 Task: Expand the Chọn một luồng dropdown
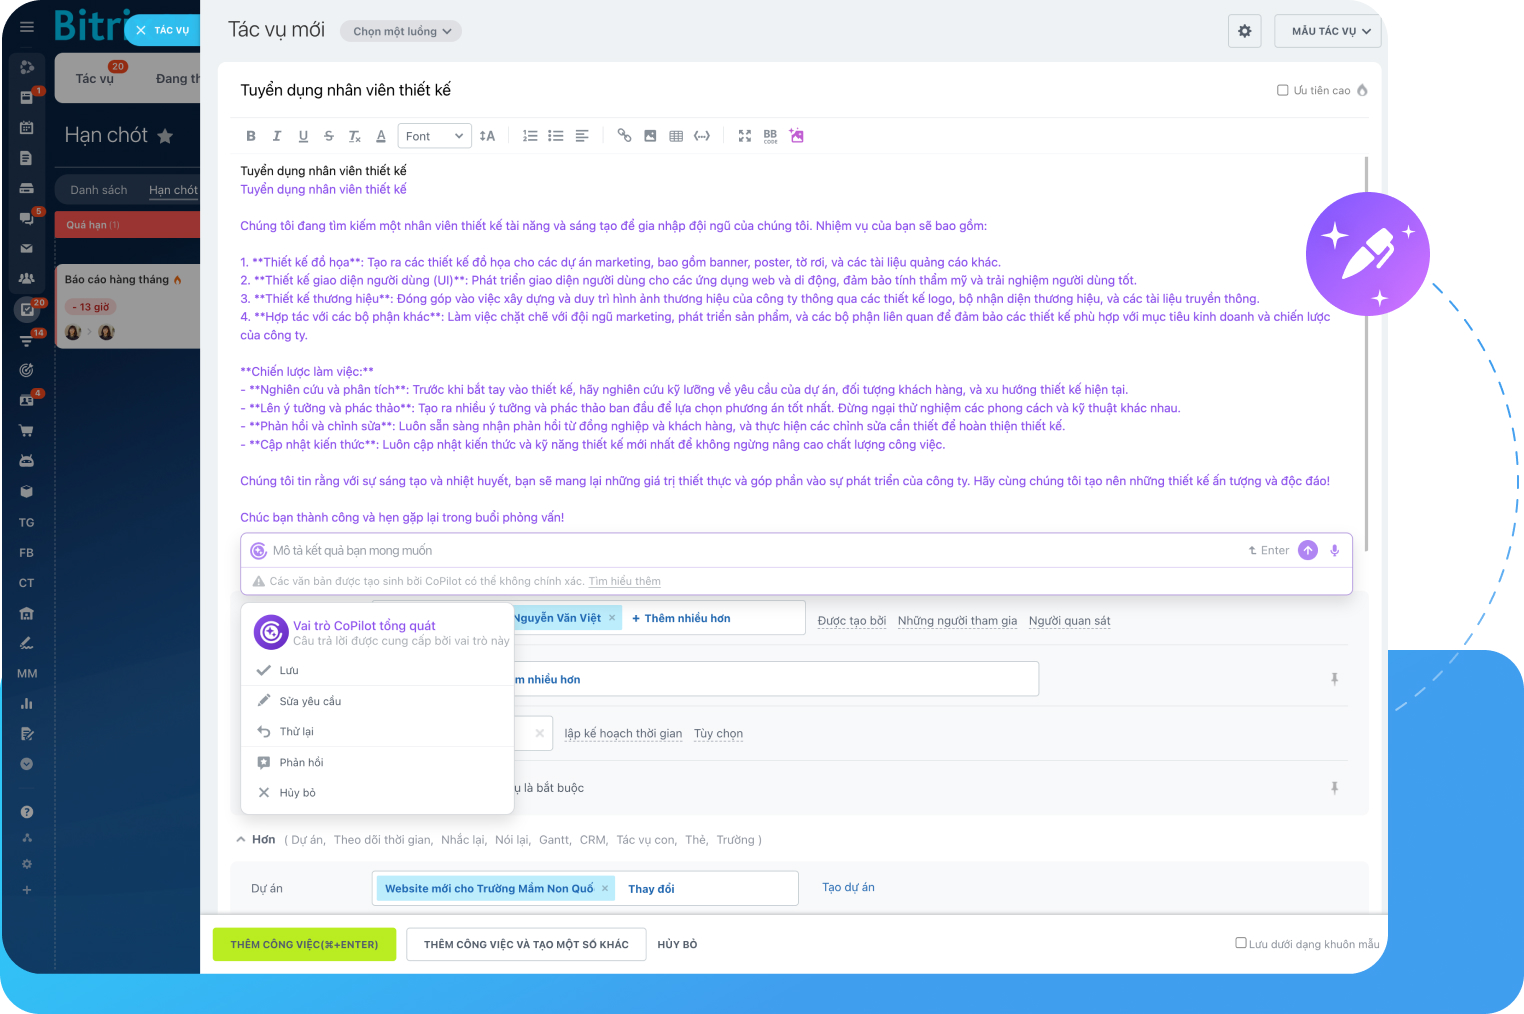pos(401,31)
